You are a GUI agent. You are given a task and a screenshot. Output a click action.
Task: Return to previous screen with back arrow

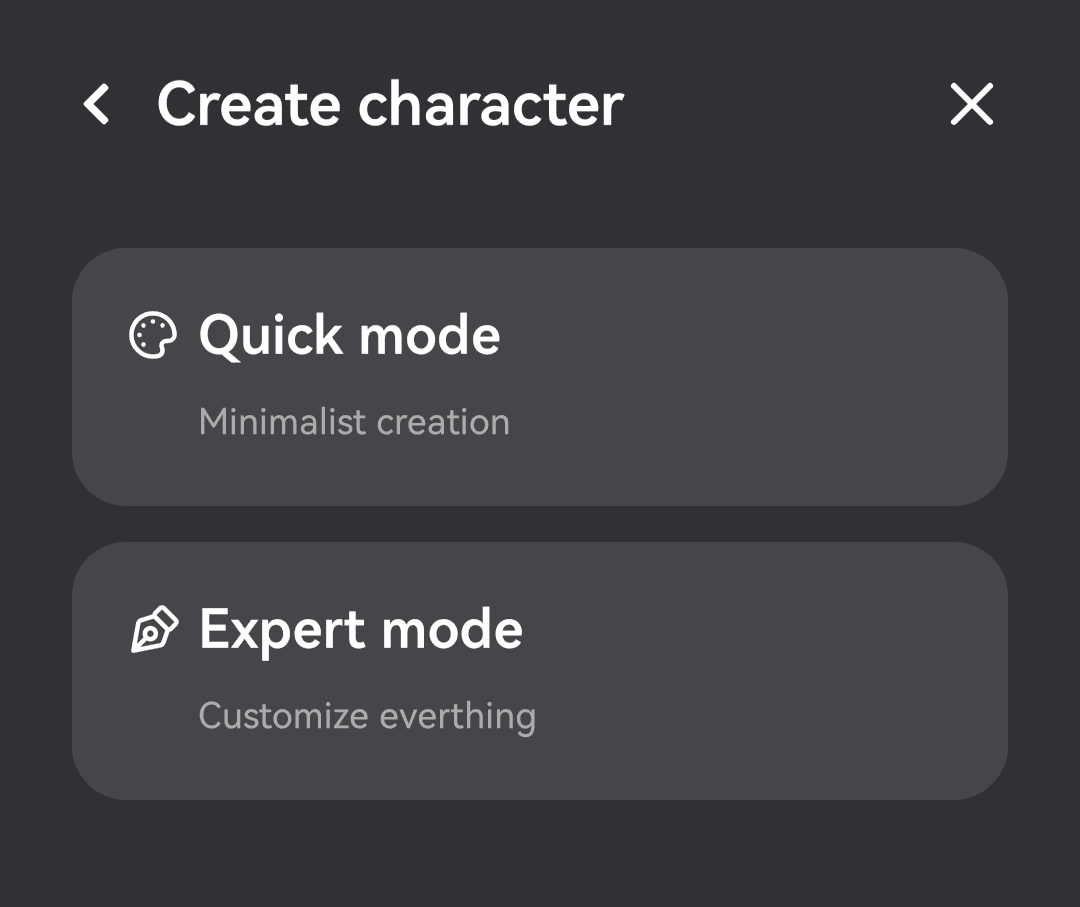(x=96, y=104)
